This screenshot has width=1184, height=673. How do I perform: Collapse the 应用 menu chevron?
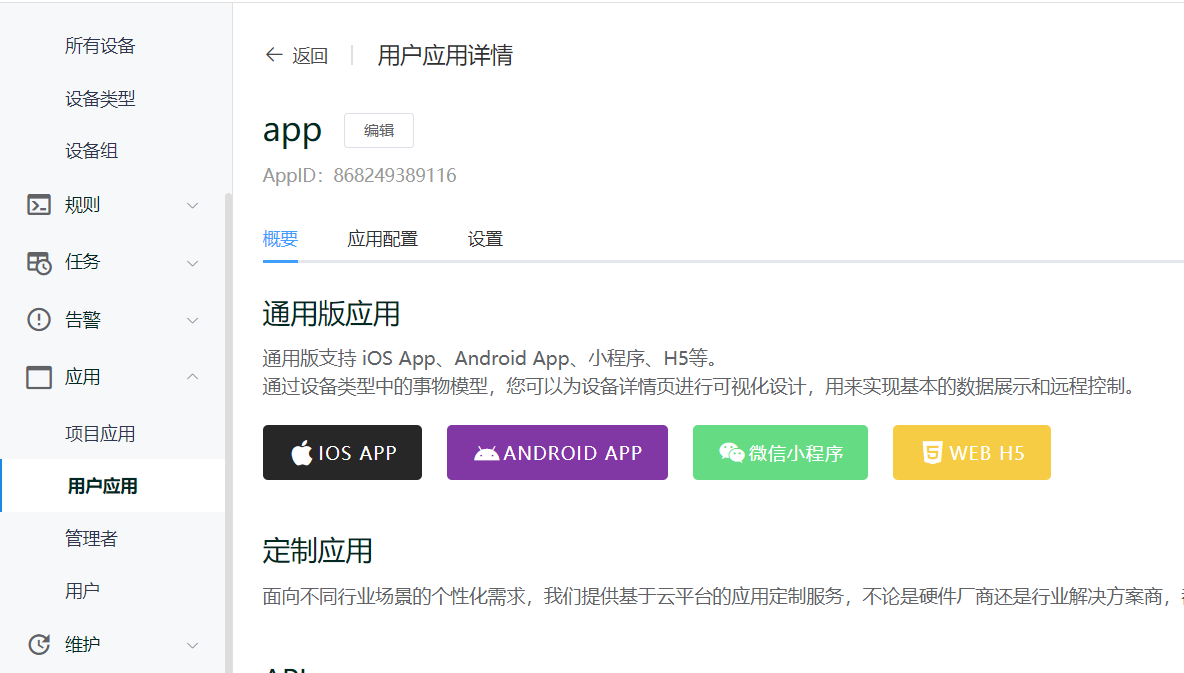click(x=193, y=376)
